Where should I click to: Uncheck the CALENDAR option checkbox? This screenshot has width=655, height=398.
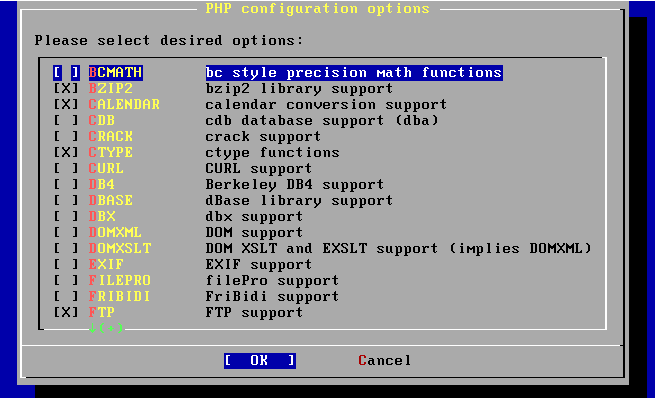tap(66, 104)
